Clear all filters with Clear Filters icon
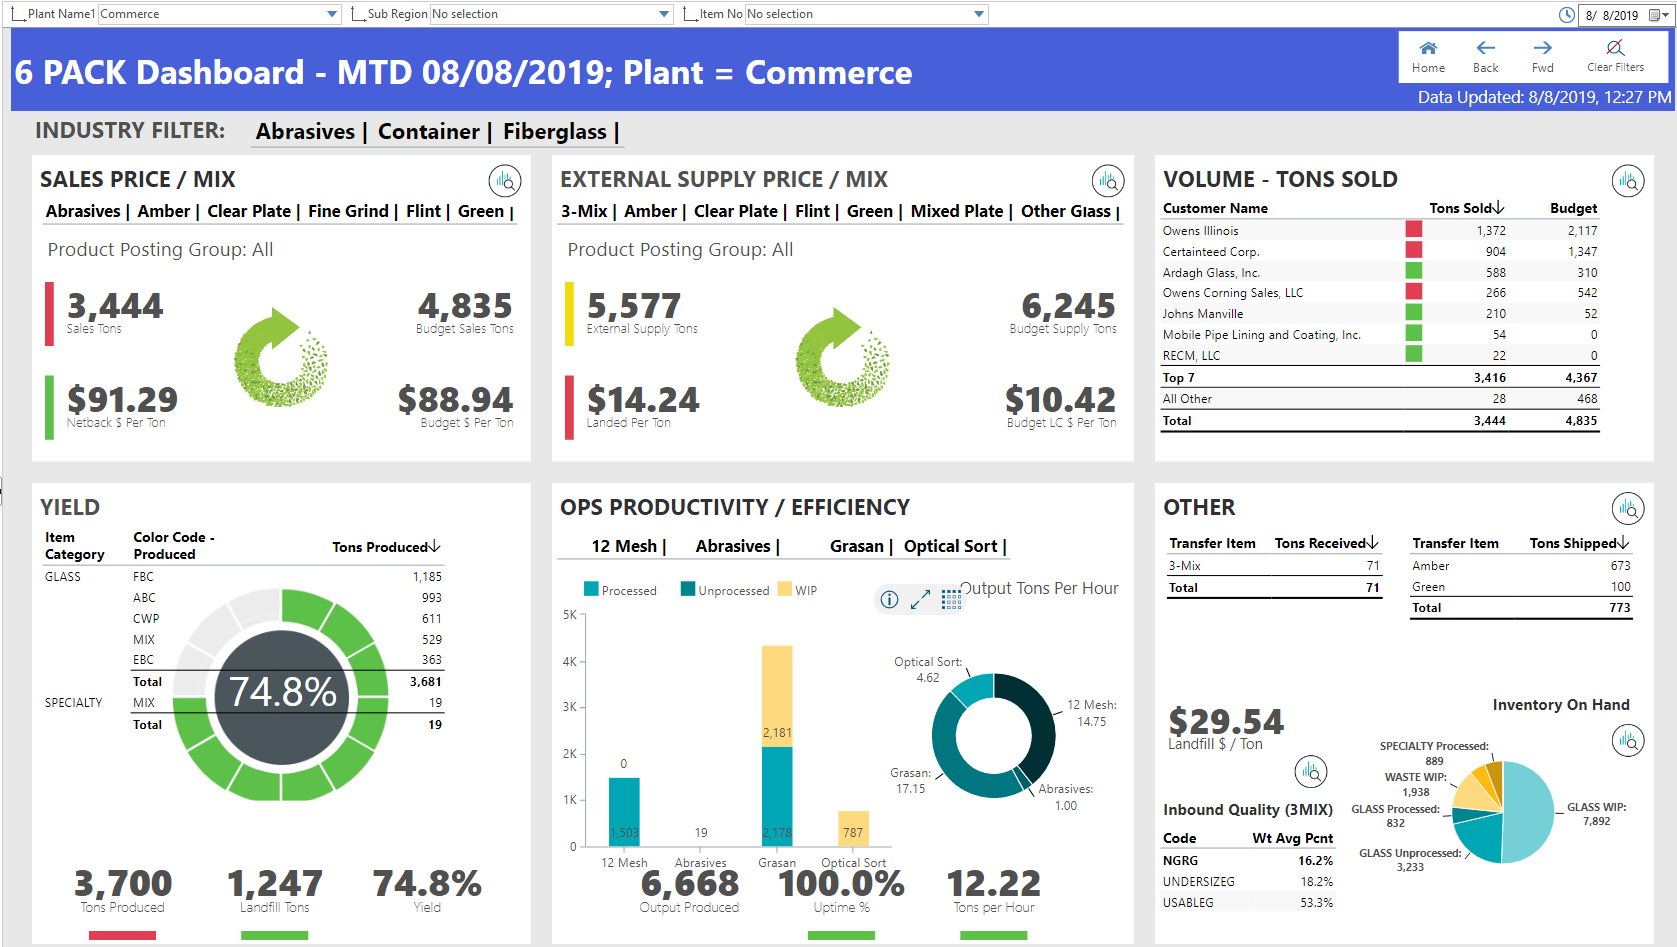Screen dimensions: 1677x947 [x=1614, y=49]
